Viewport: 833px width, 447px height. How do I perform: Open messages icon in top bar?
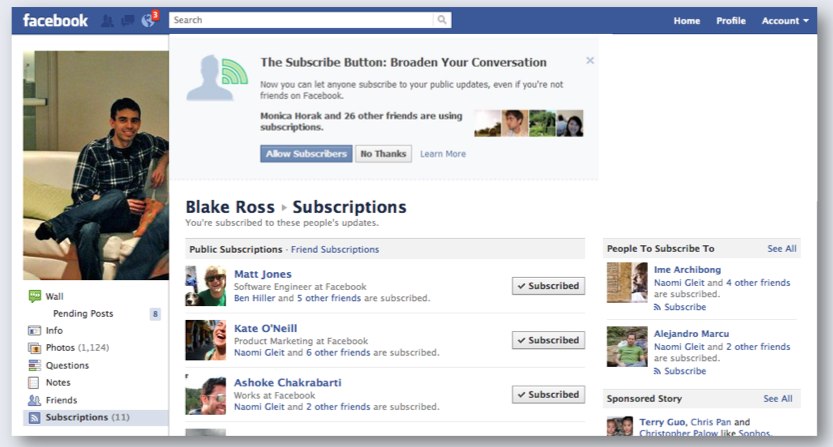(x=128, y=21)
